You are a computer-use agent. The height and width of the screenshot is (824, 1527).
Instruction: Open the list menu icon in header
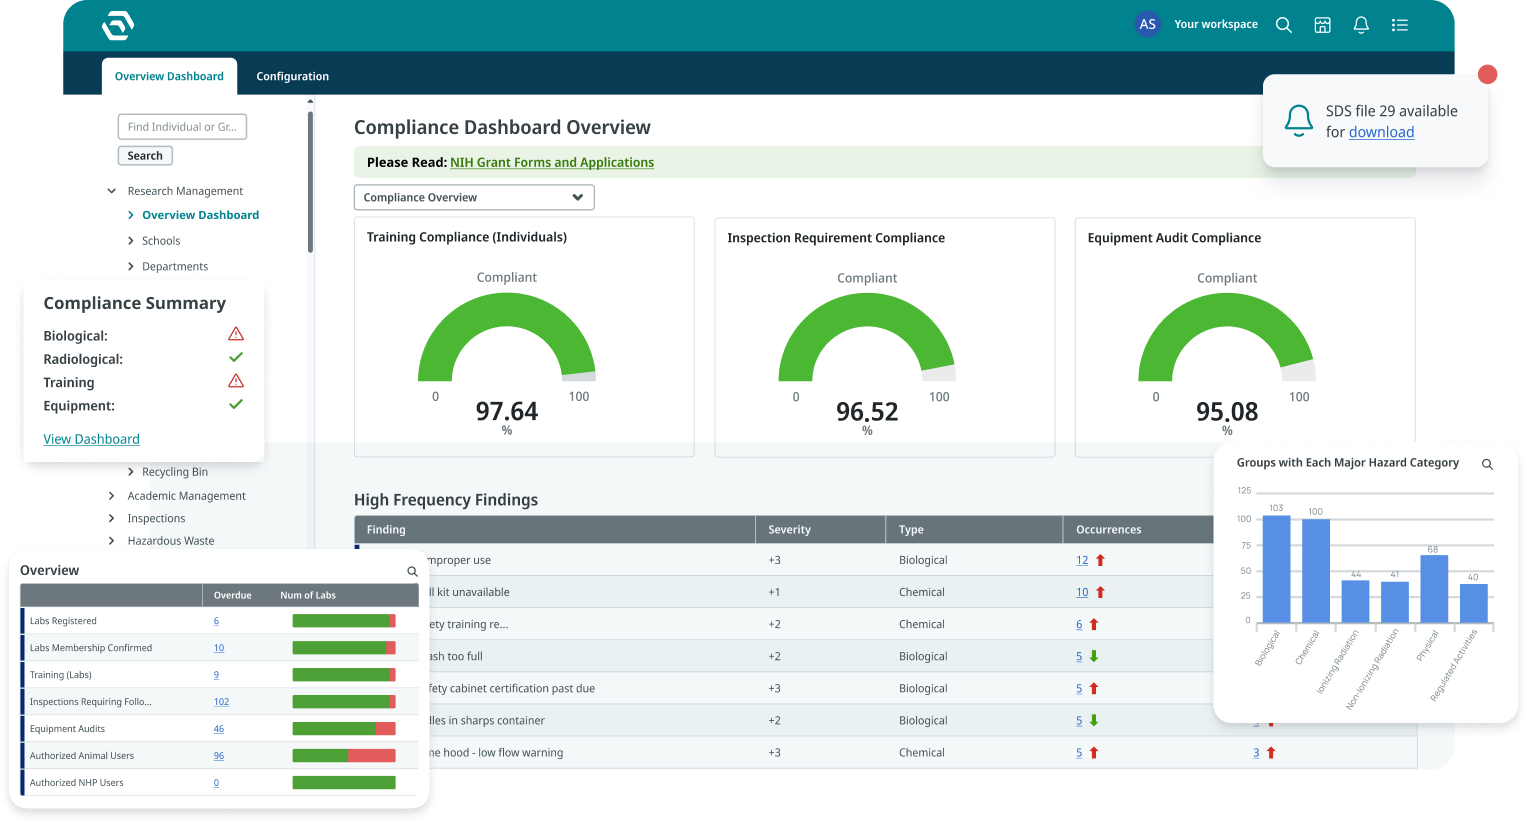tap(1400, 25)
